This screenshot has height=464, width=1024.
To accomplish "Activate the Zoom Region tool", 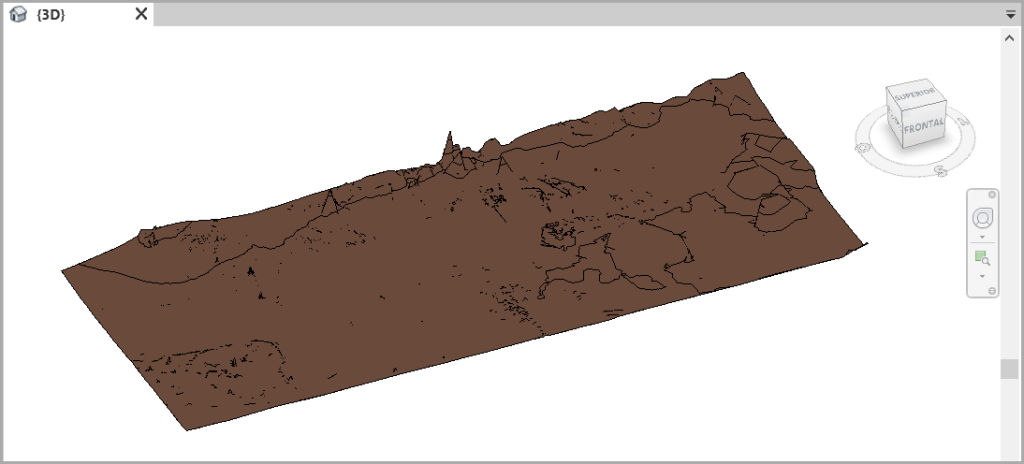I will [x=982, y=257].
